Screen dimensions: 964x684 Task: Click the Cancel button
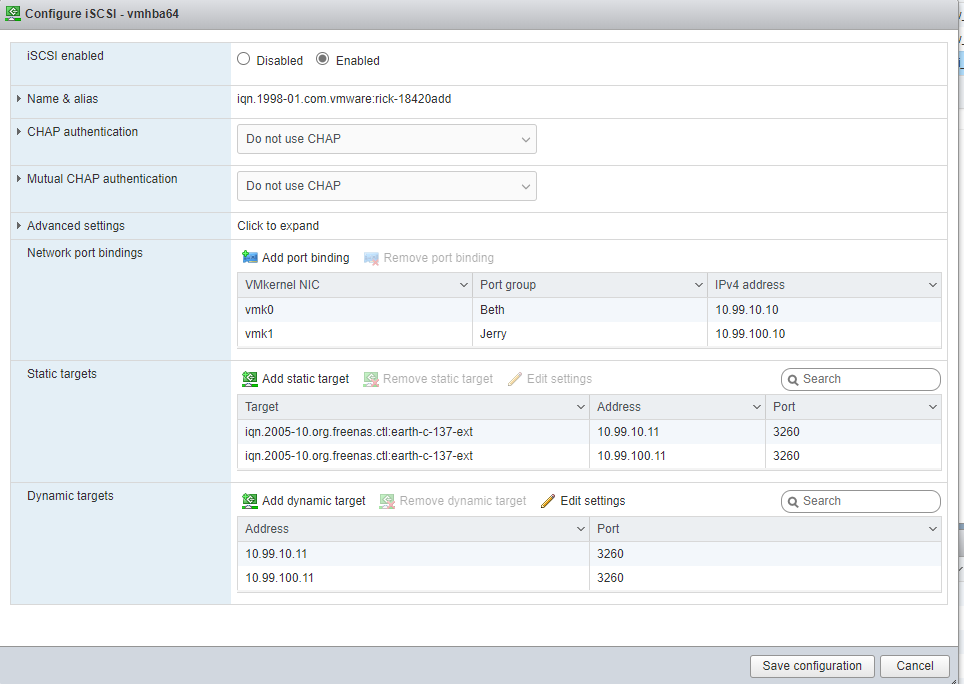point(915,666)
